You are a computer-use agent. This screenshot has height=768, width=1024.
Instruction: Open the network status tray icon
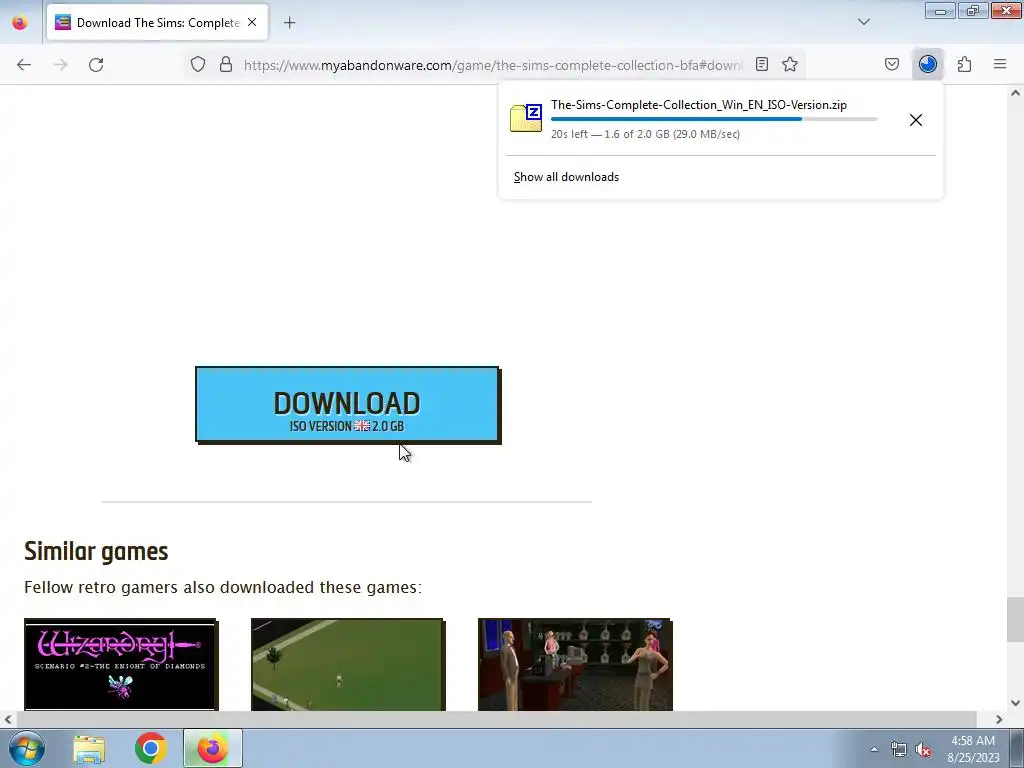click(x=899, y=750)
